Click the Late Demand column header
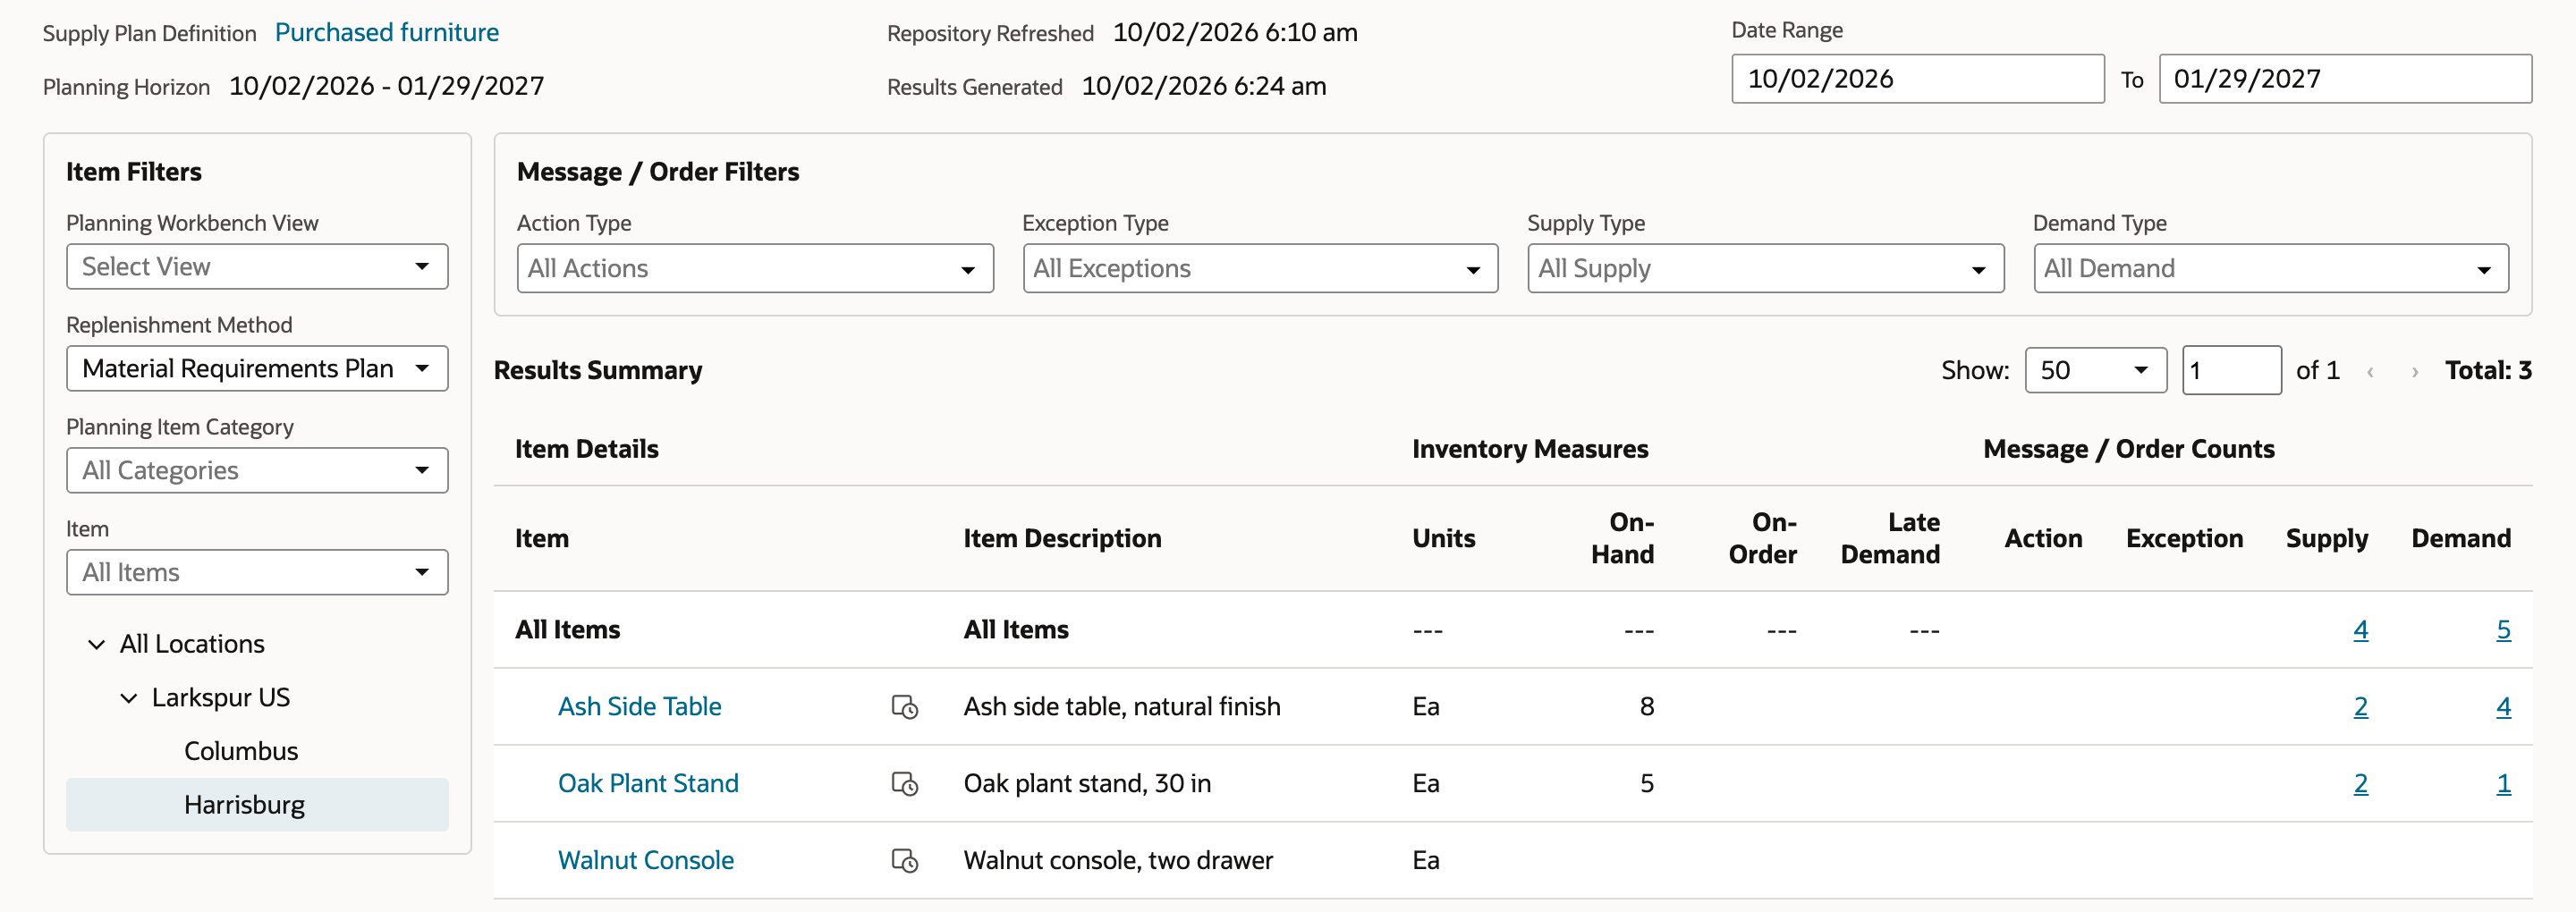Viewport: 2576px width, 912px height. (1890, 539)
